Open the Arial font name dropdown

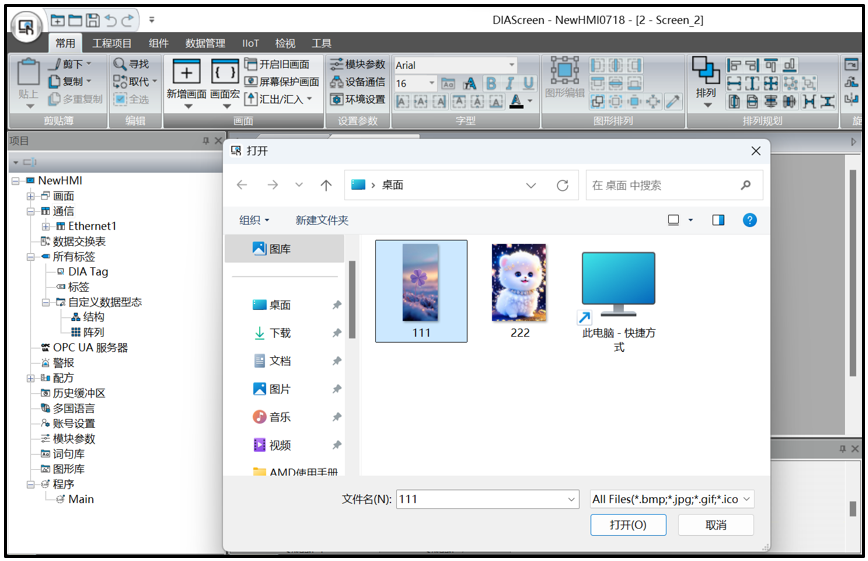click(x=511, y=65)
